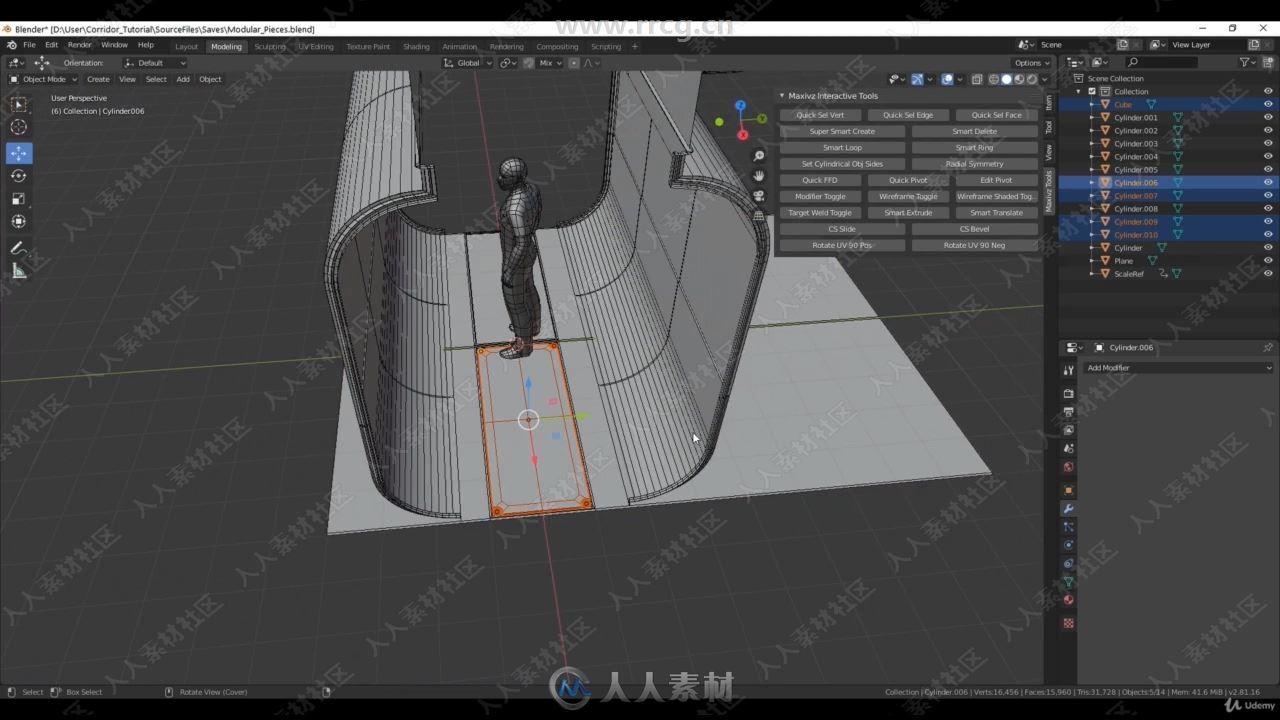Open the Add Modifier dropdown
This screenshot has width=1280, height=720.
pos(1179,367)
